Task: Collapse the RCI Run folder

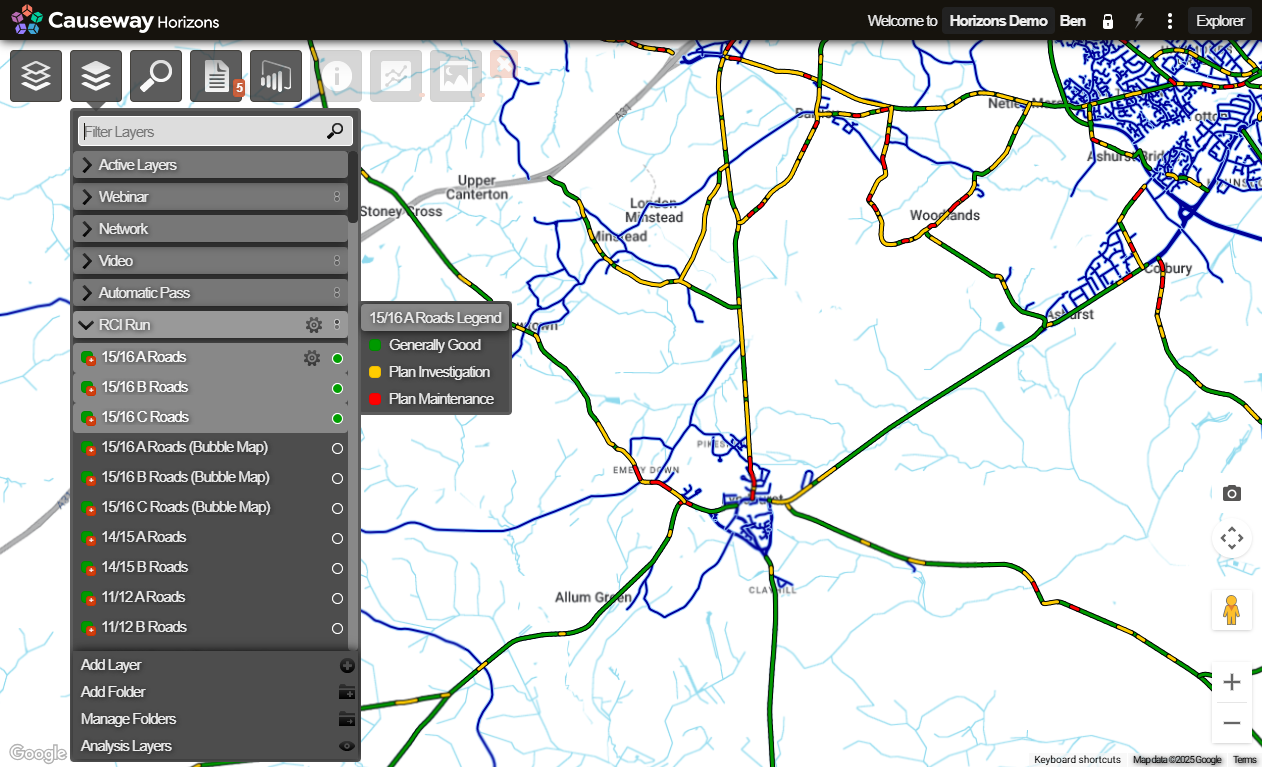Action: click(87, 325)
